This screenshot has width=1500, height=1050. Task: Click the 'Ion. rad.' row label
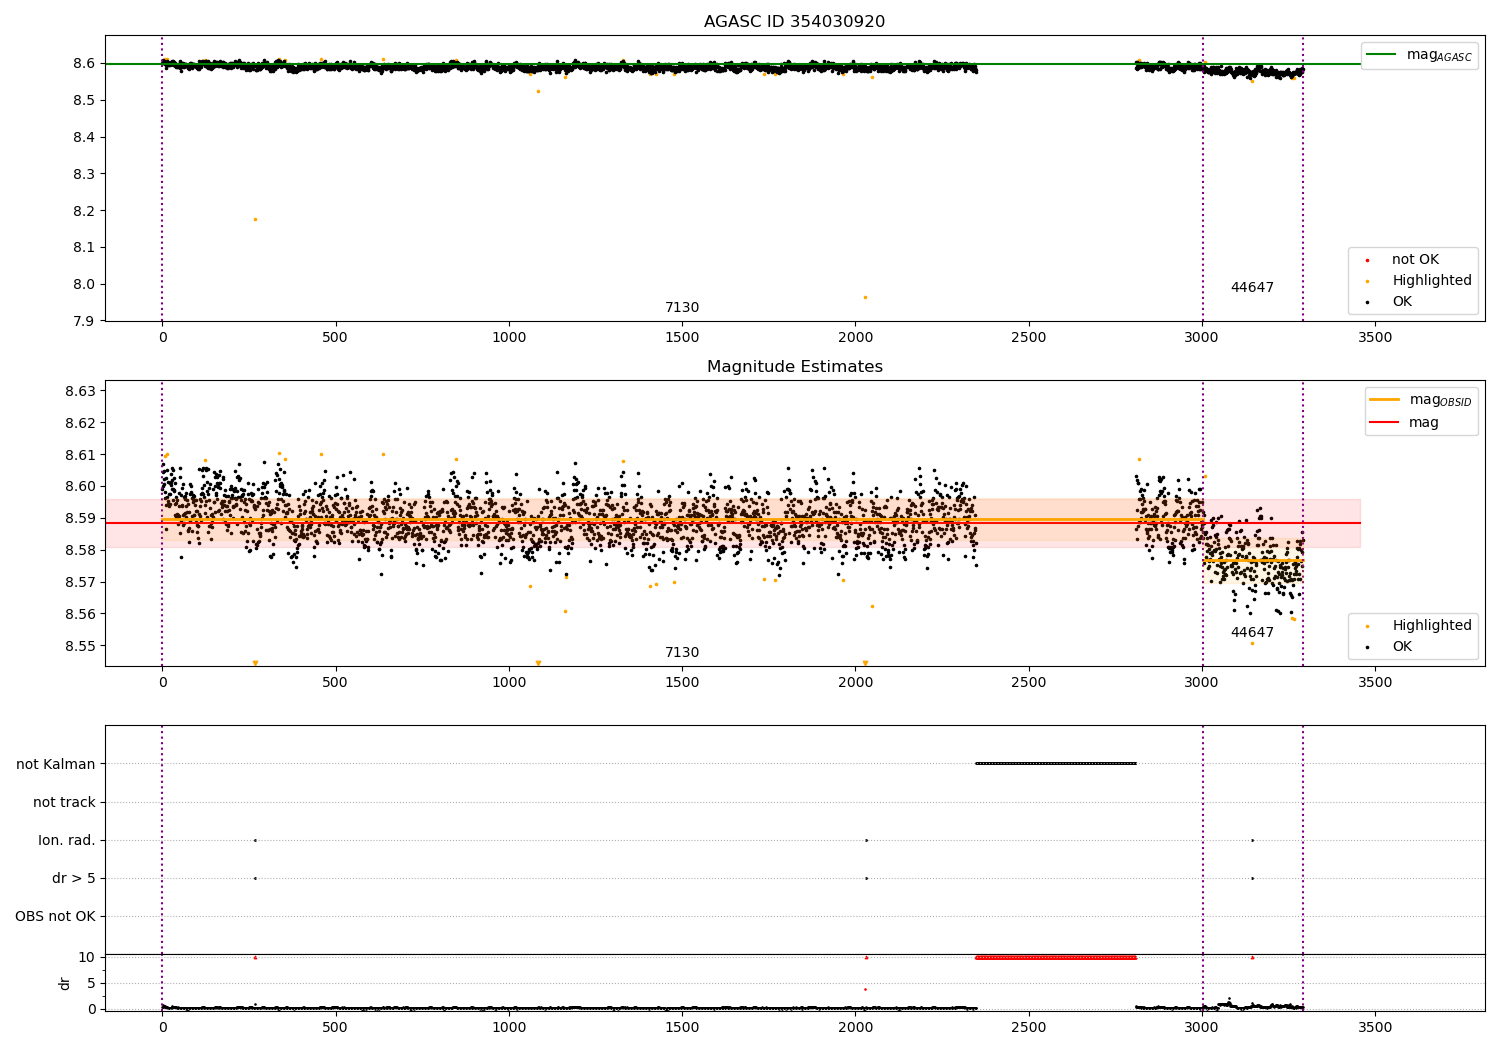click(x=67, y=841)
